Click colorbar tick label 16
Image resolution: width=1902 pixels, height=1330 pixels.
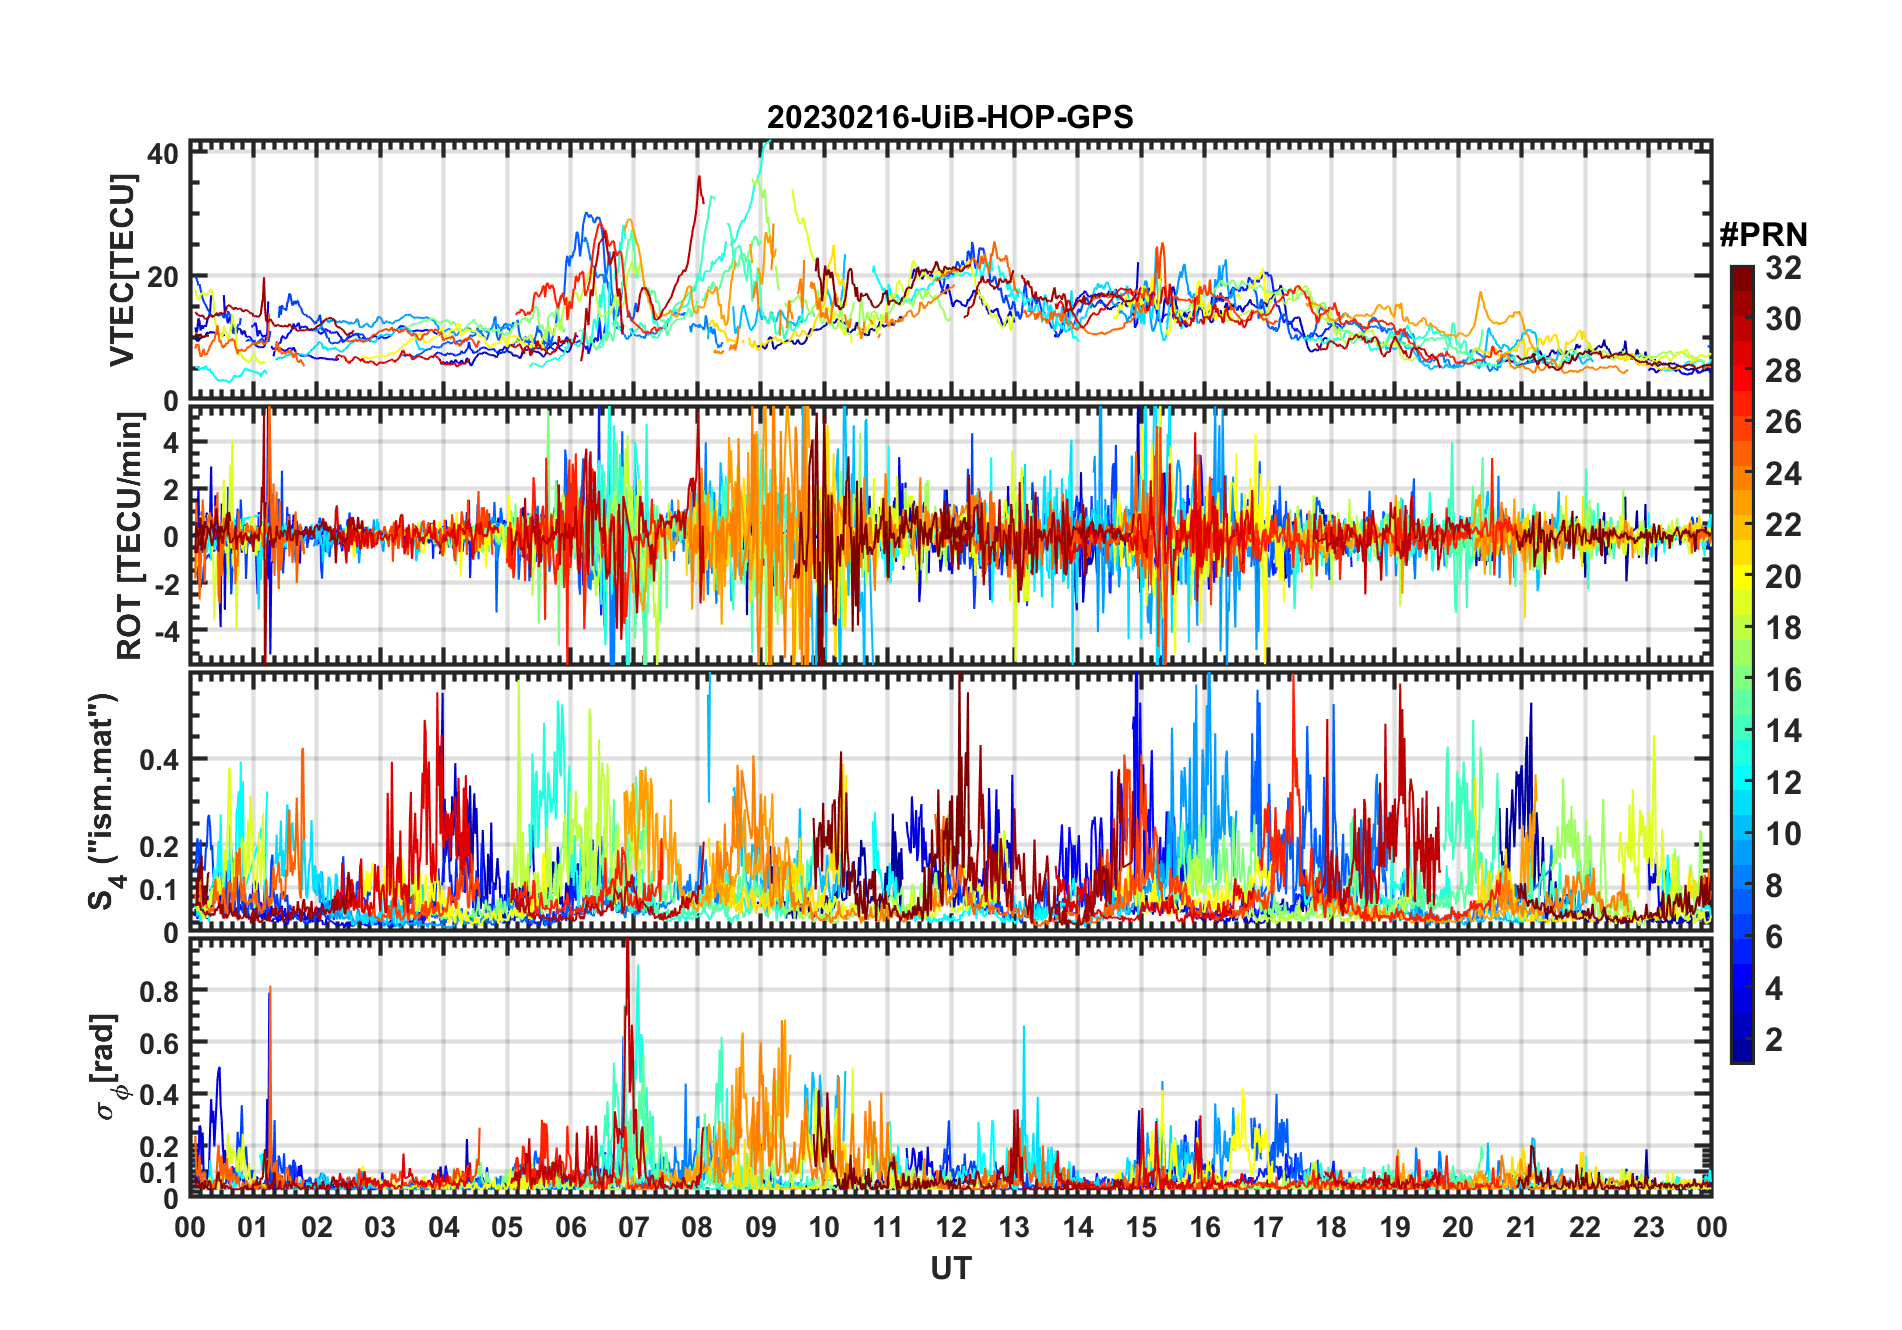[1783, 680]
